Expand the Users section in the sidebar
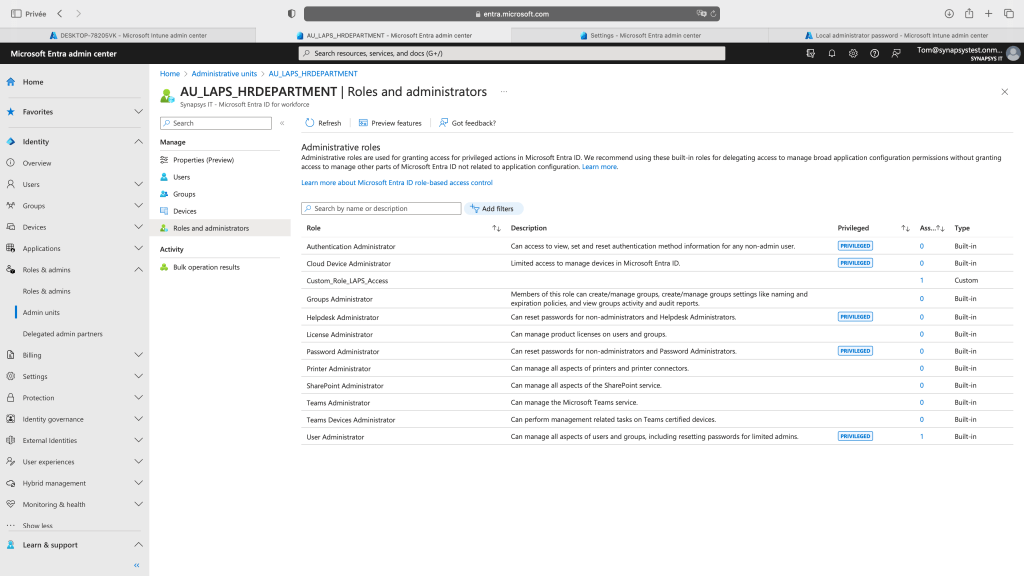The width and height of the screenshot is (1024, 576). (138, 184)
